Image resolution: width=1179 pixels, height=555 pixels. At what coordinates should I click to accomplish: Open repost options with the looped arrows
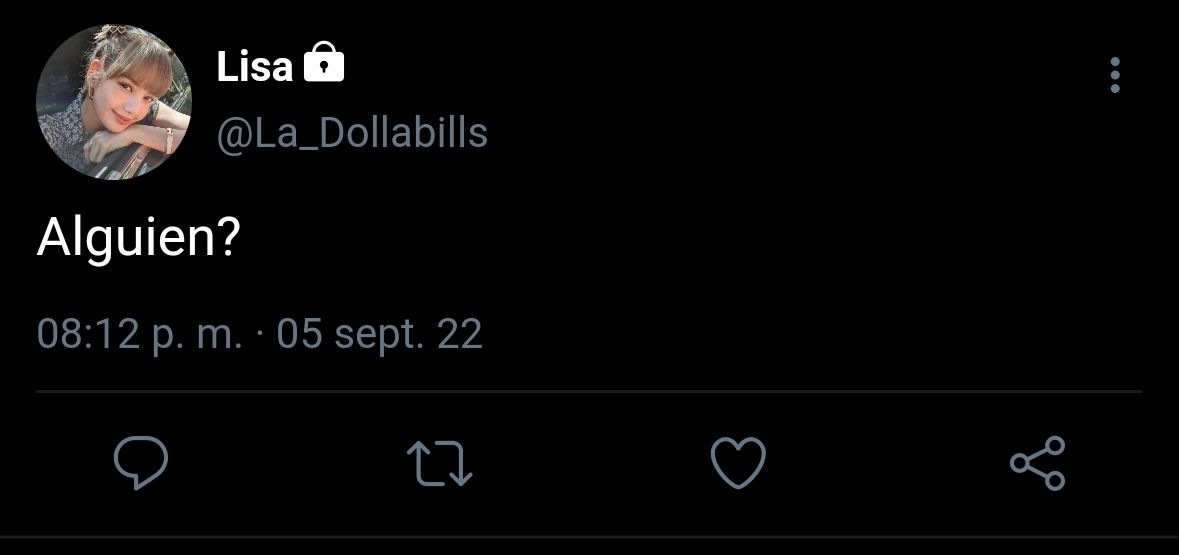click(x=440, y=462)
